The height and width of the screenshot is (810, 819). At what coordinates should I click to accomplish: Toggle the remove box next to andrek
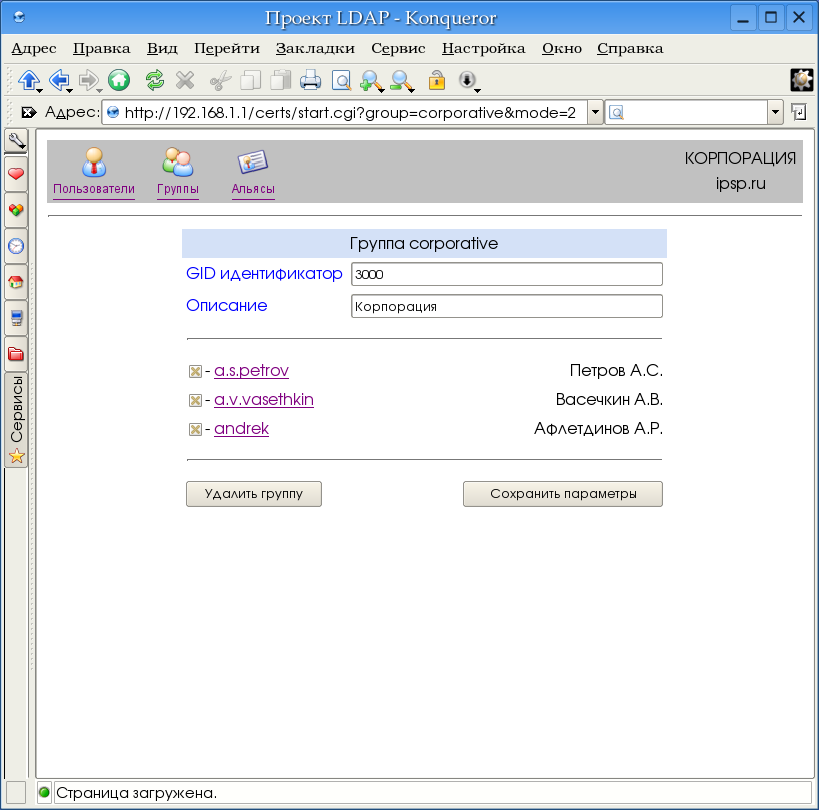pyautogui.click(x=195, y=430)
